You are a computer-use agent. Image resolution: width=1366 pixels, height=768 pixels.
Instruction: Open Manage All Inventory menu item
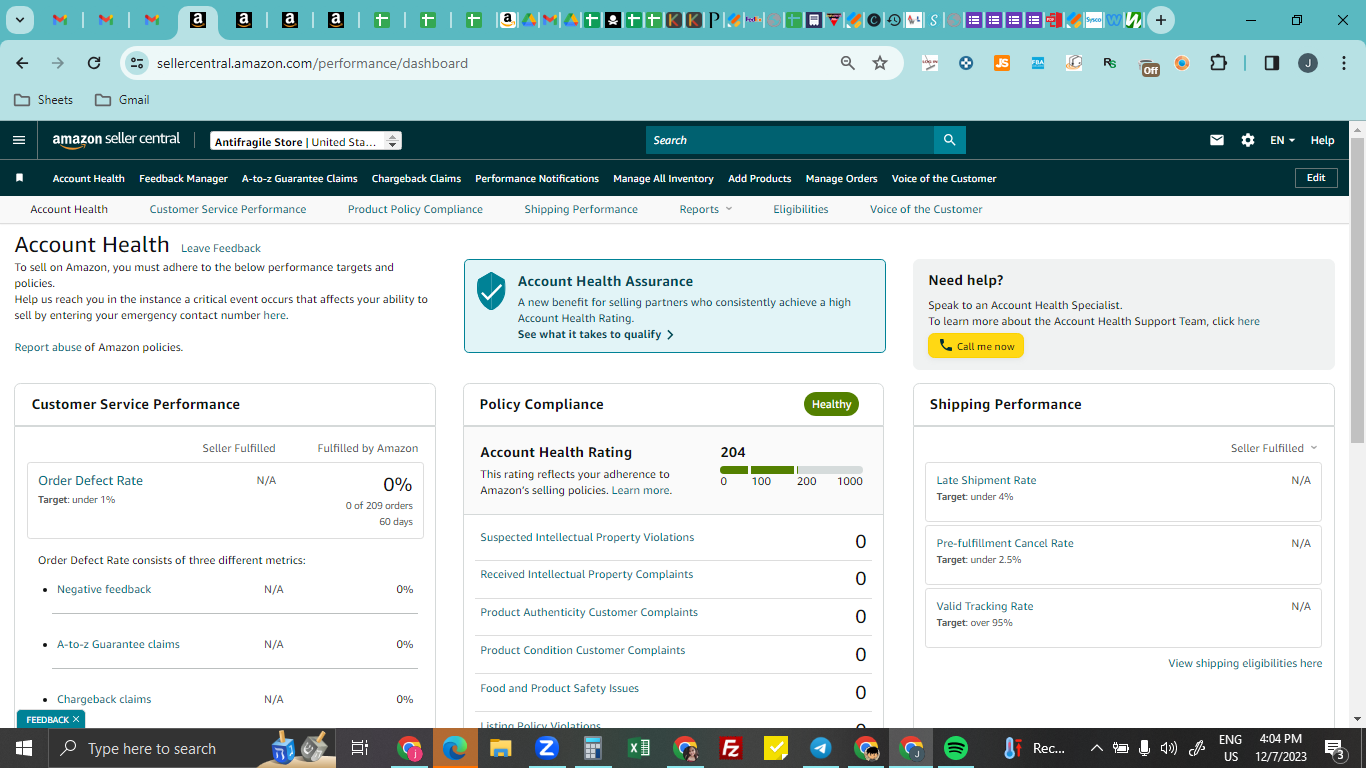click(663, 178)
